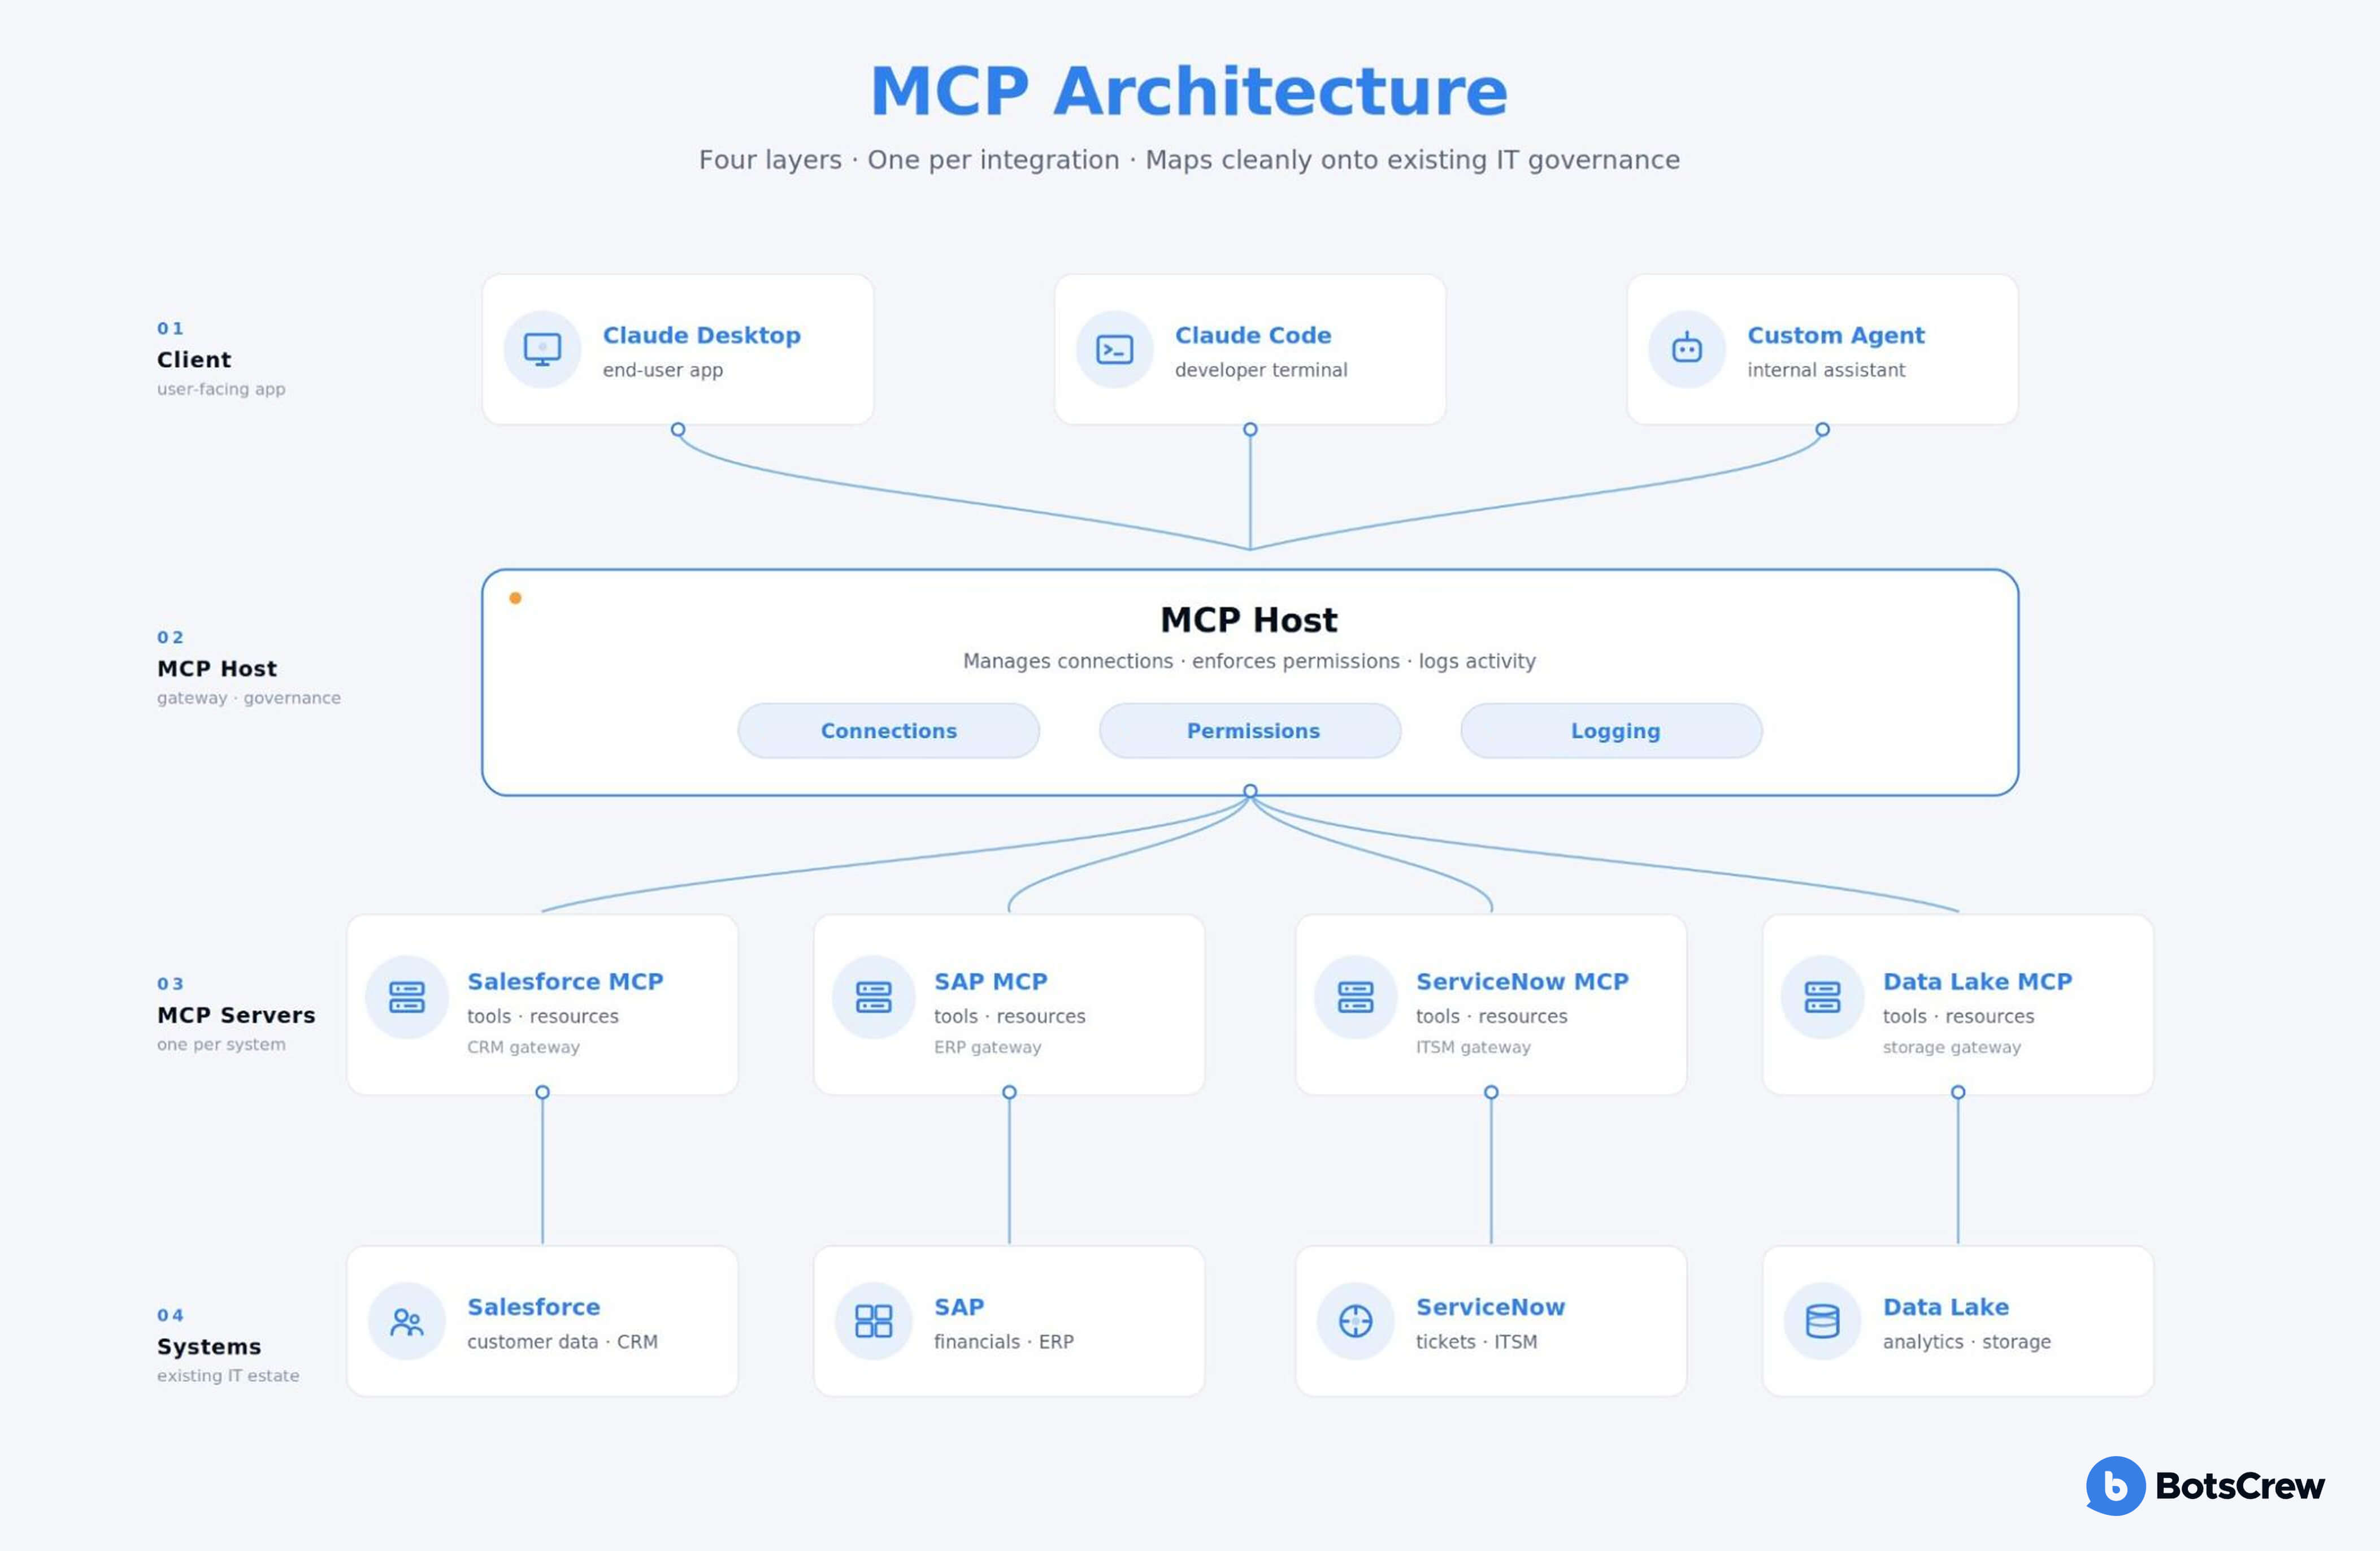Click 'end-user app' text
The image size is (2380, 1551).
click(x=662, y=370)
